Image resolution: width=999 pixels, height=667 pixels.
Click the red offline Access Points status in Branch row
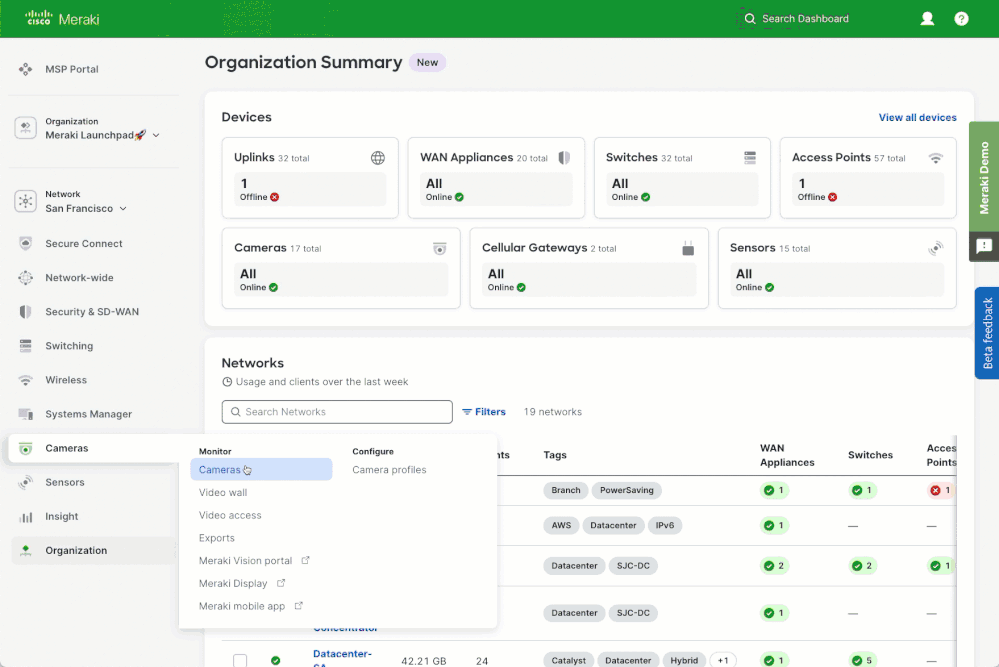click(940, 491)
